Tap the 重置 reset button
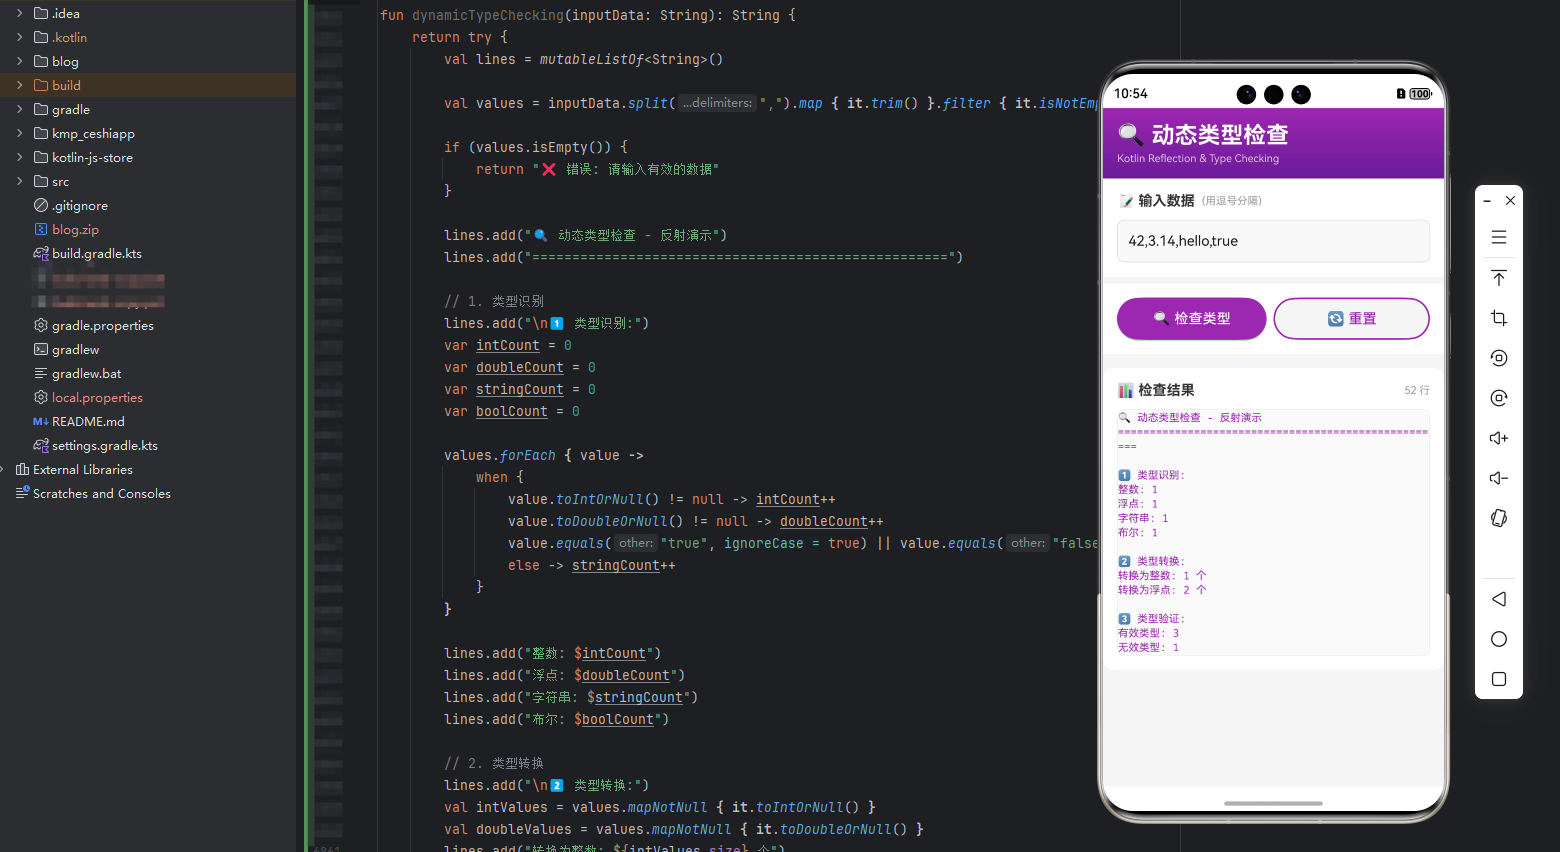 coord(1351,318)
